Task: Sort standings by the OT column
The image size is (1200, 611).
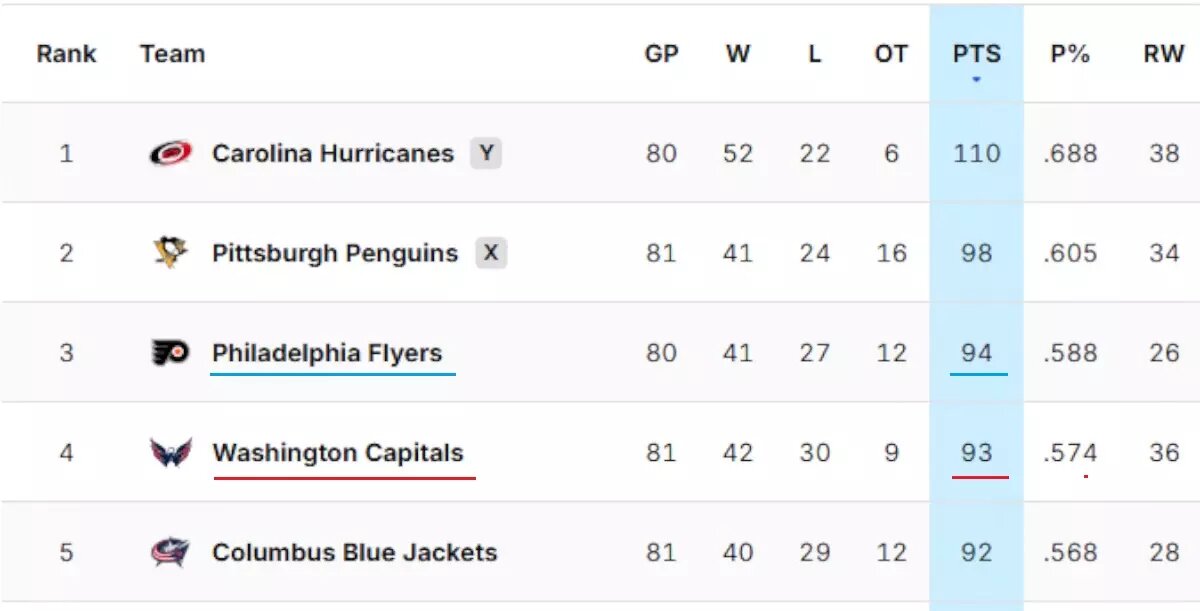Action: (x=889, y=54)
